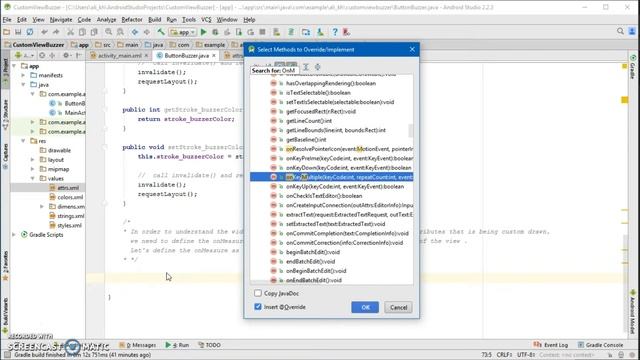Click the Help question mark icon
This screenshot has width=640, height=360.
(335, 32)
